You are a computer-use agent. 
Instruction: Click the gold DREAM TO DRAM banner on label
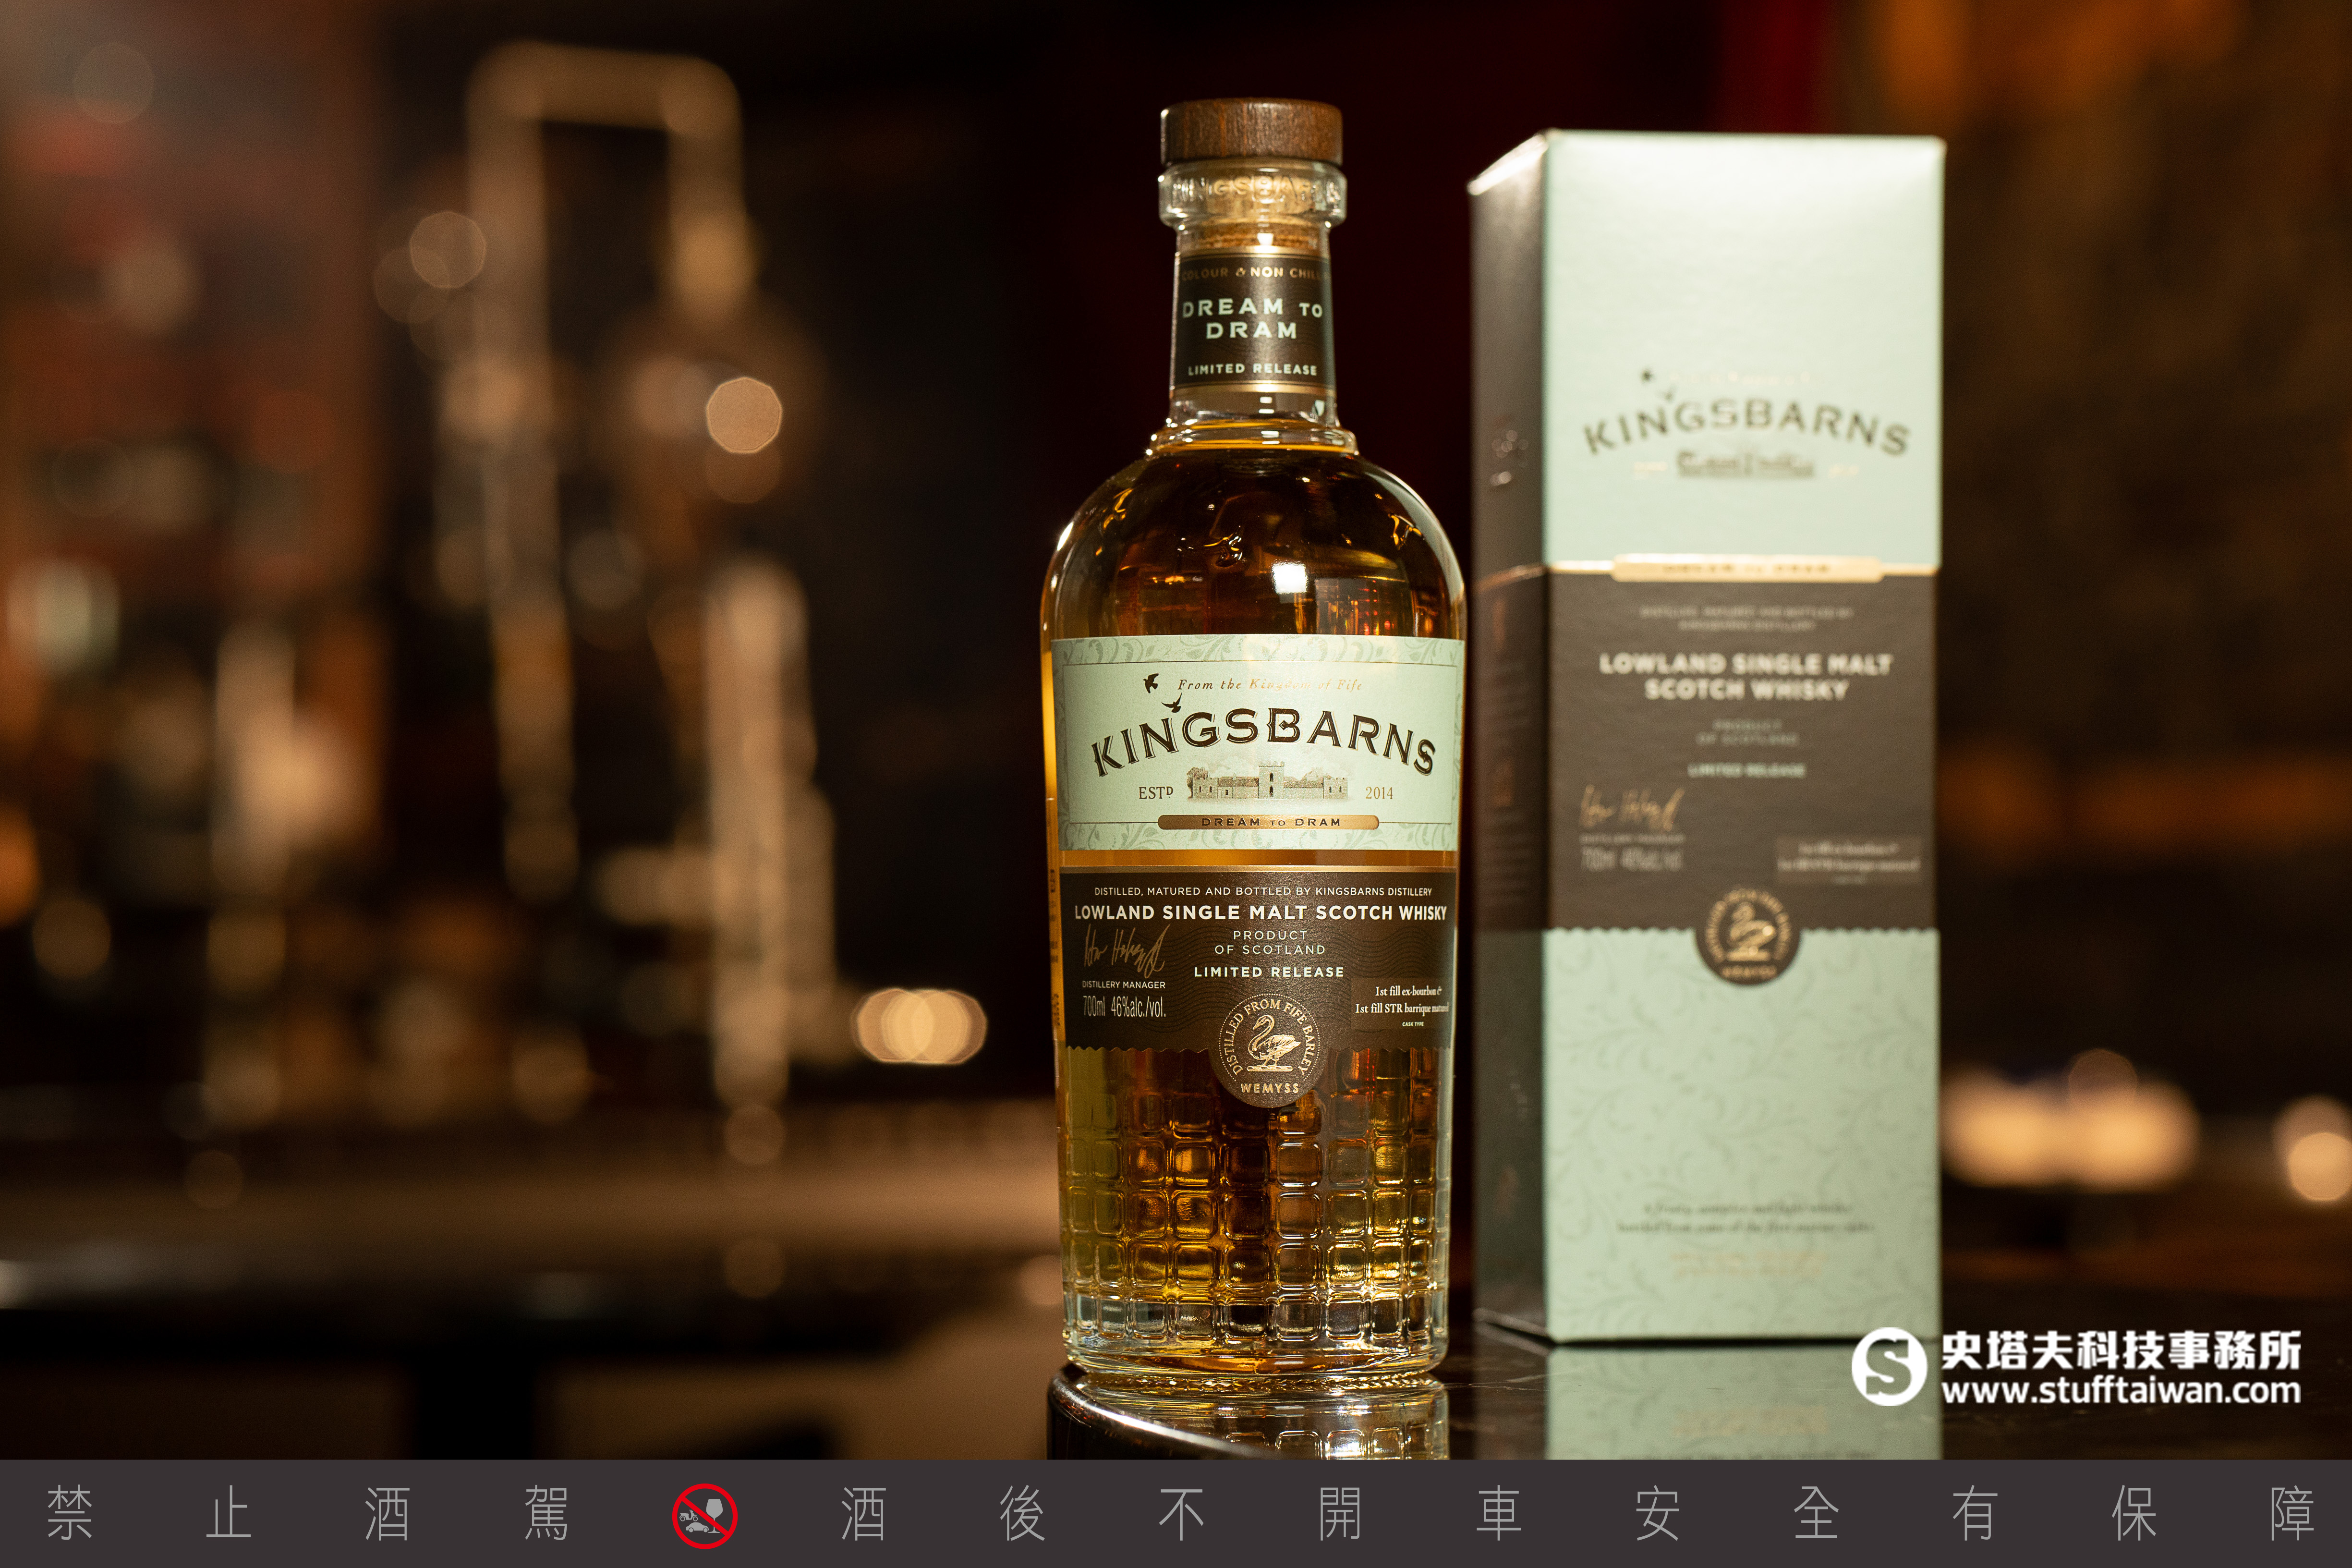click(1269, 822)
